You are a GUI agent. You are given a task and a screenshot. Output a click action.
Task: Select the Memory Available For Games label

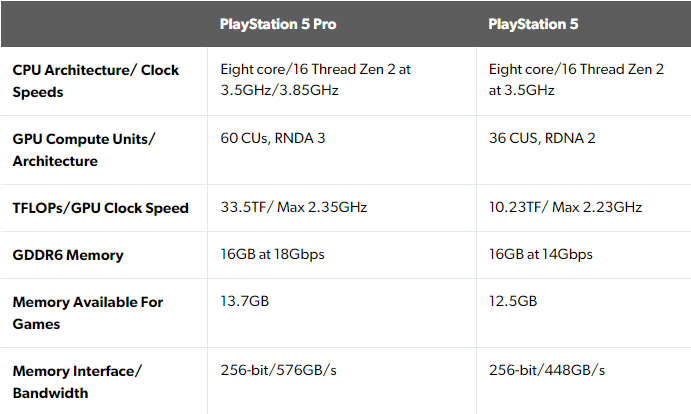pos(88,313)
